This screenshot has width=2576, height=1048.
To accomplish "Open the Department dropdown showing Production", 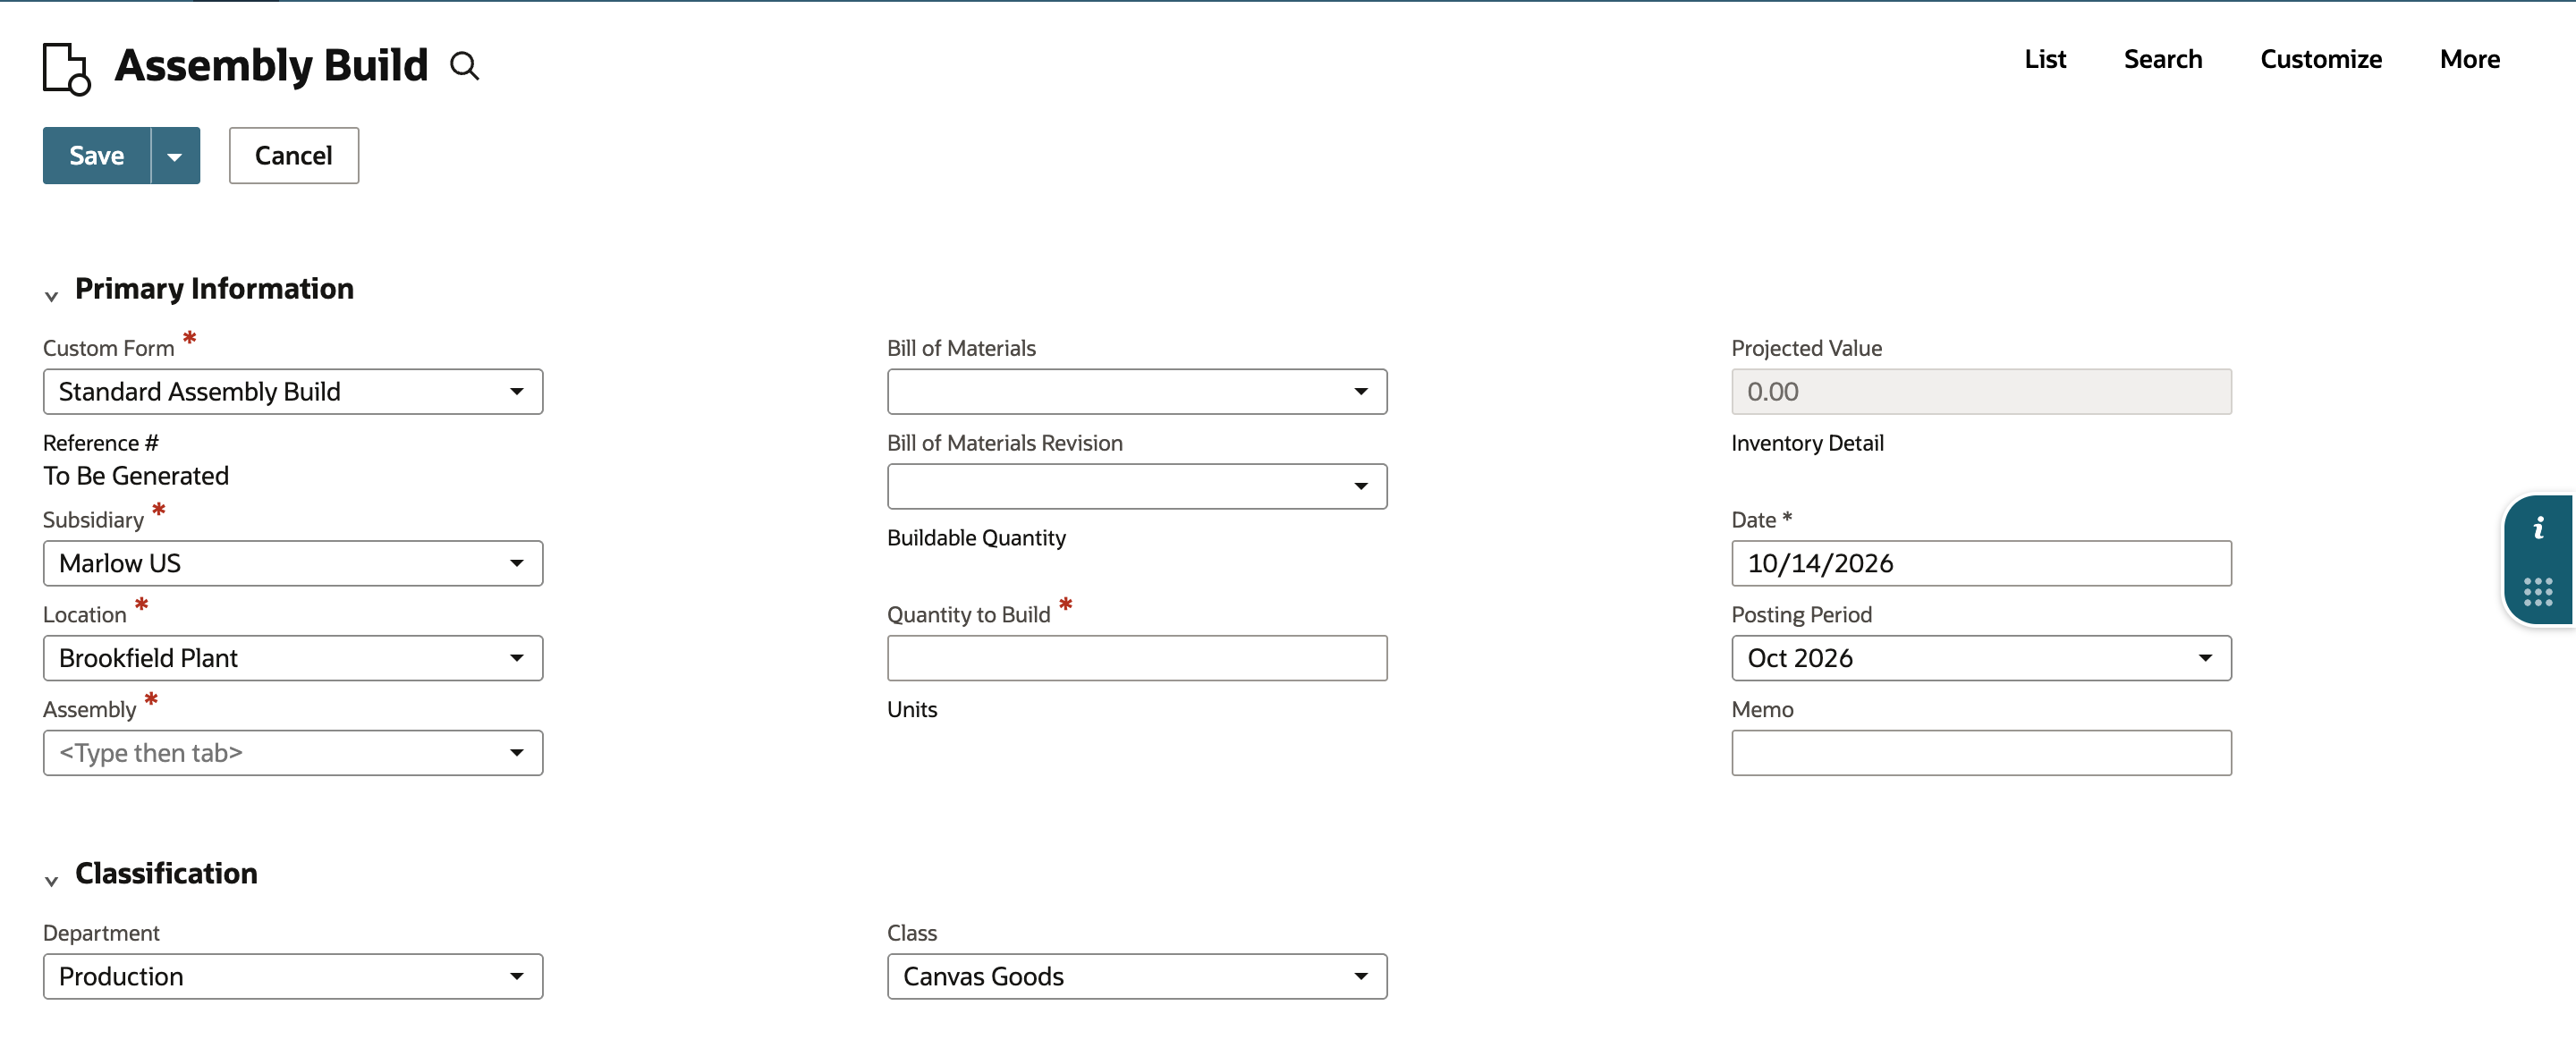I will [x=293, y=977].
